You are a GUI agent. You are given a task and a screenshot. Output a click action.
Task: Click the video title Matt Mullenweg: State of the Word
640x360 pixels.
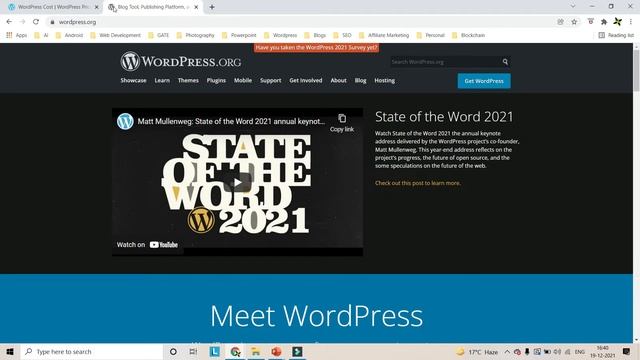coord(231,121)
